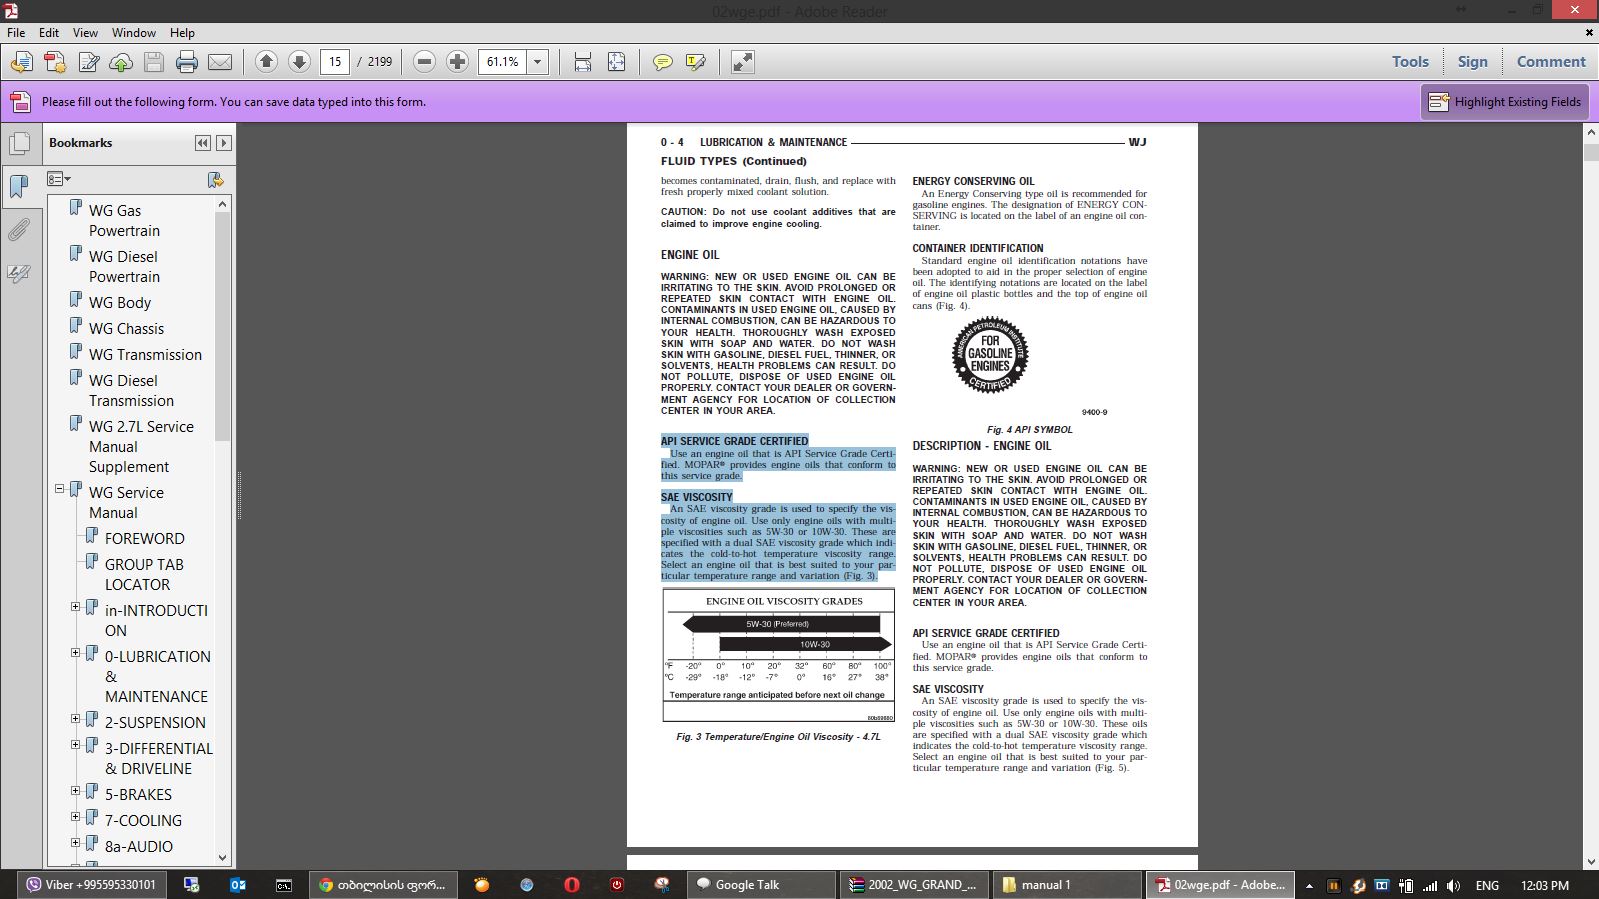Click the Fill and Sign toolbar icon

point(89,62)
